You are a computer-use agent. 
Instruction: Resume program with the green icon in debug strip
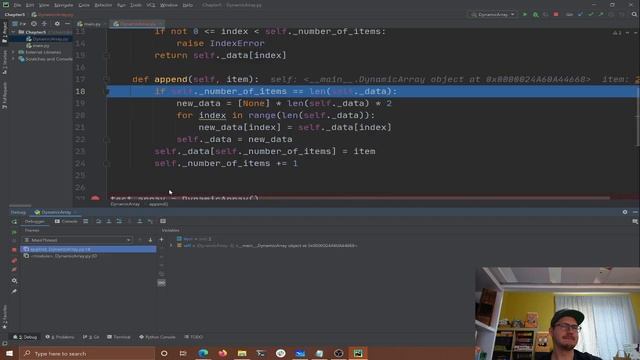point(14,232)
